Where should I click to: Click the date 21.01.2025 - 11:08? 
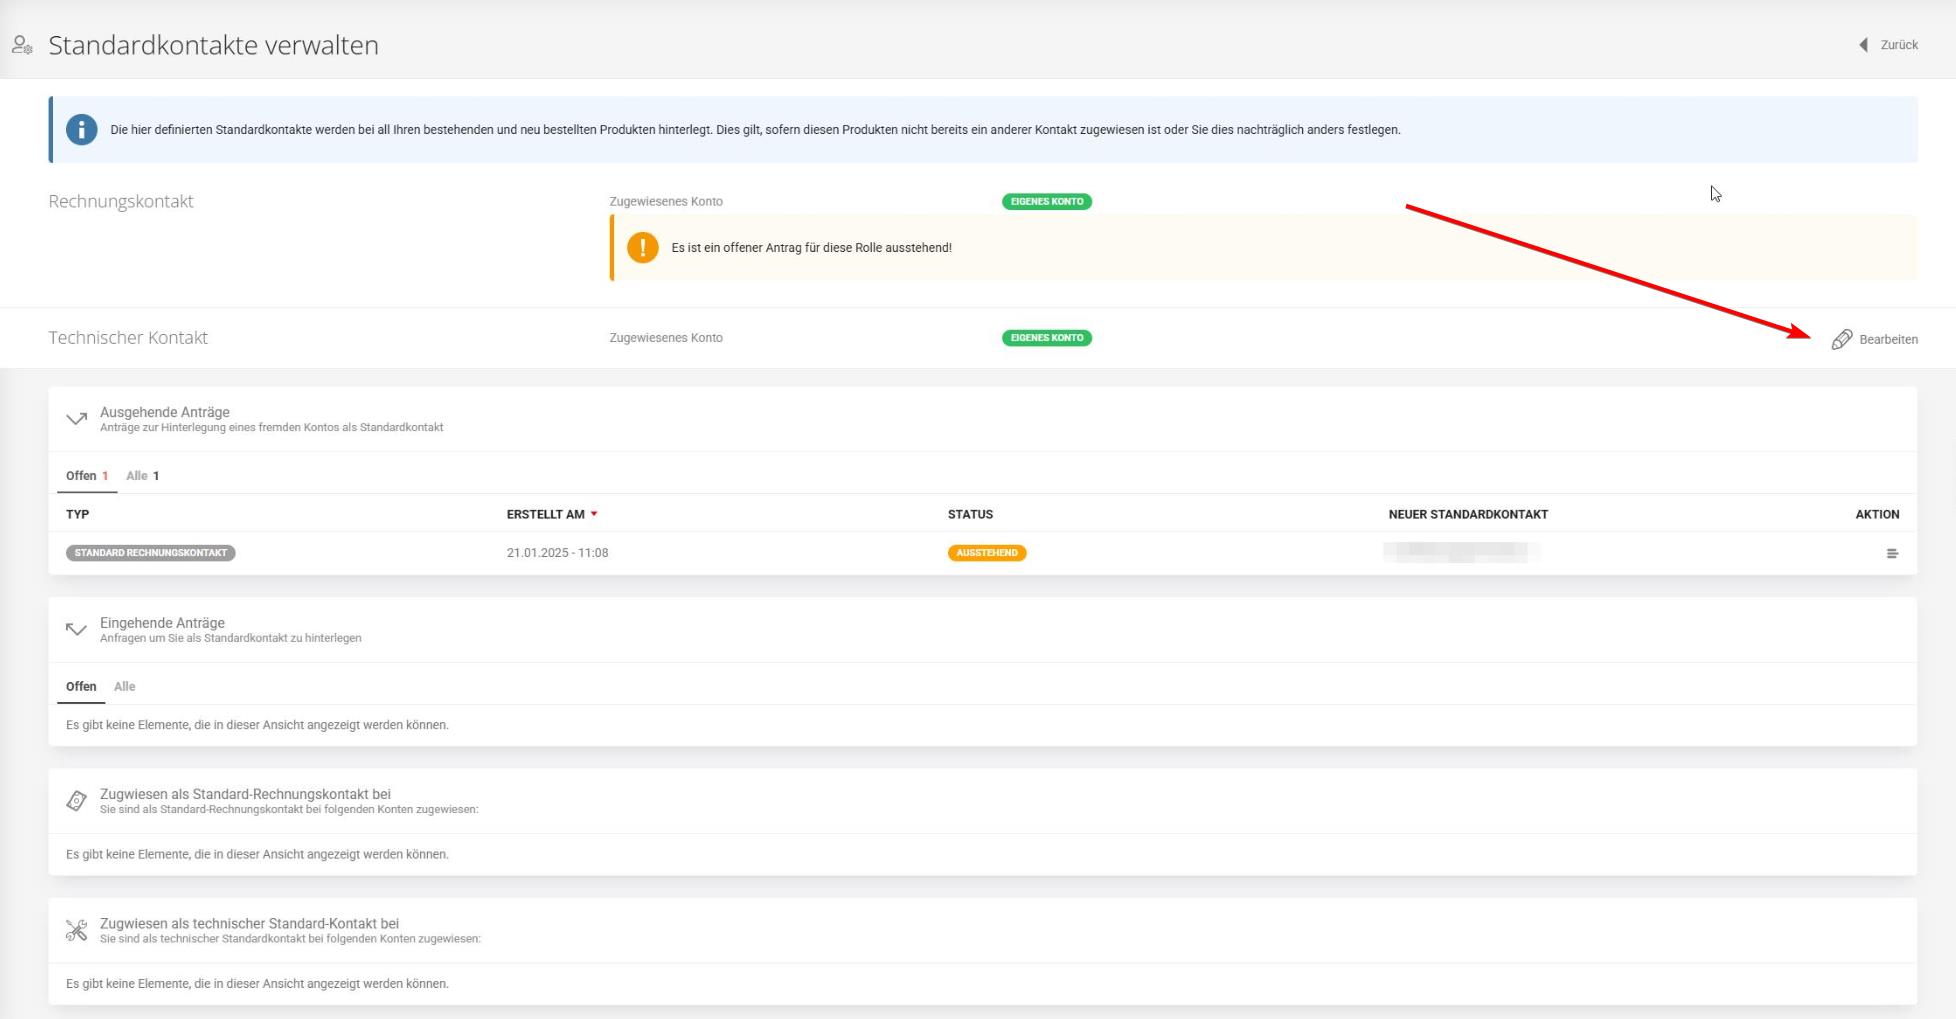558,553
